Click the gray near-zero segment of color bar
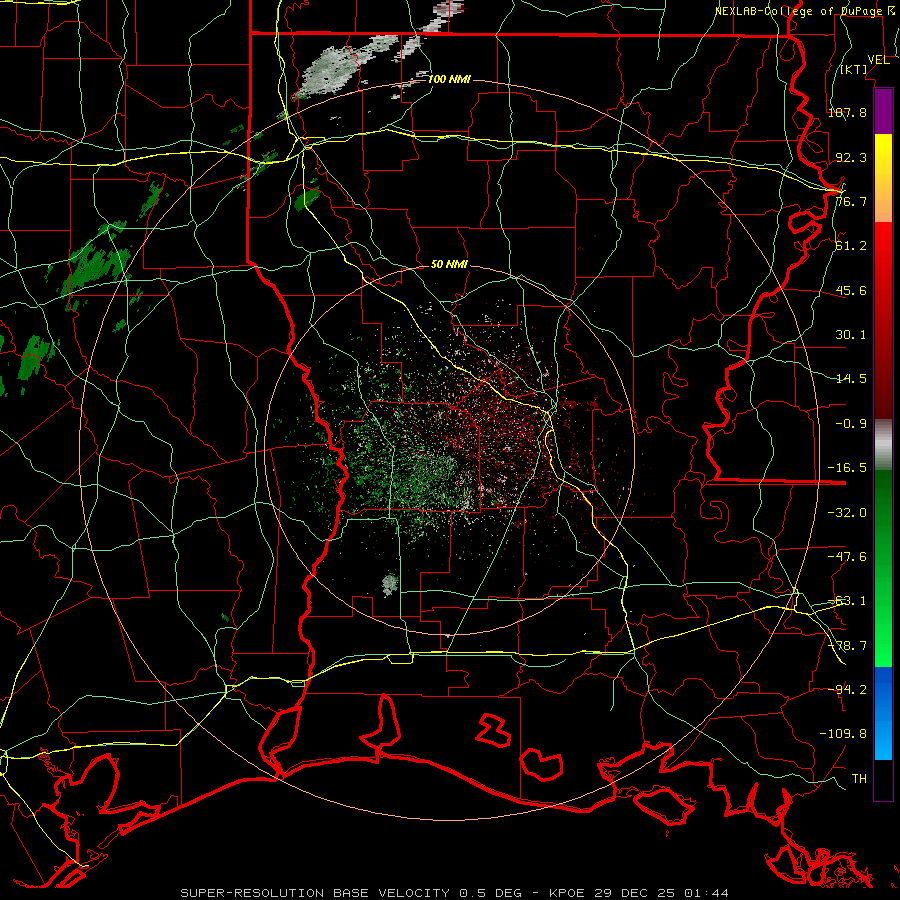900x900 pixels. point(883,445)
